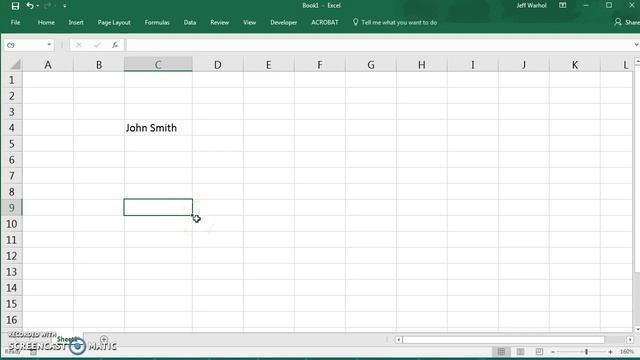Click the Enter checkmark formula icon

point(97,45)
